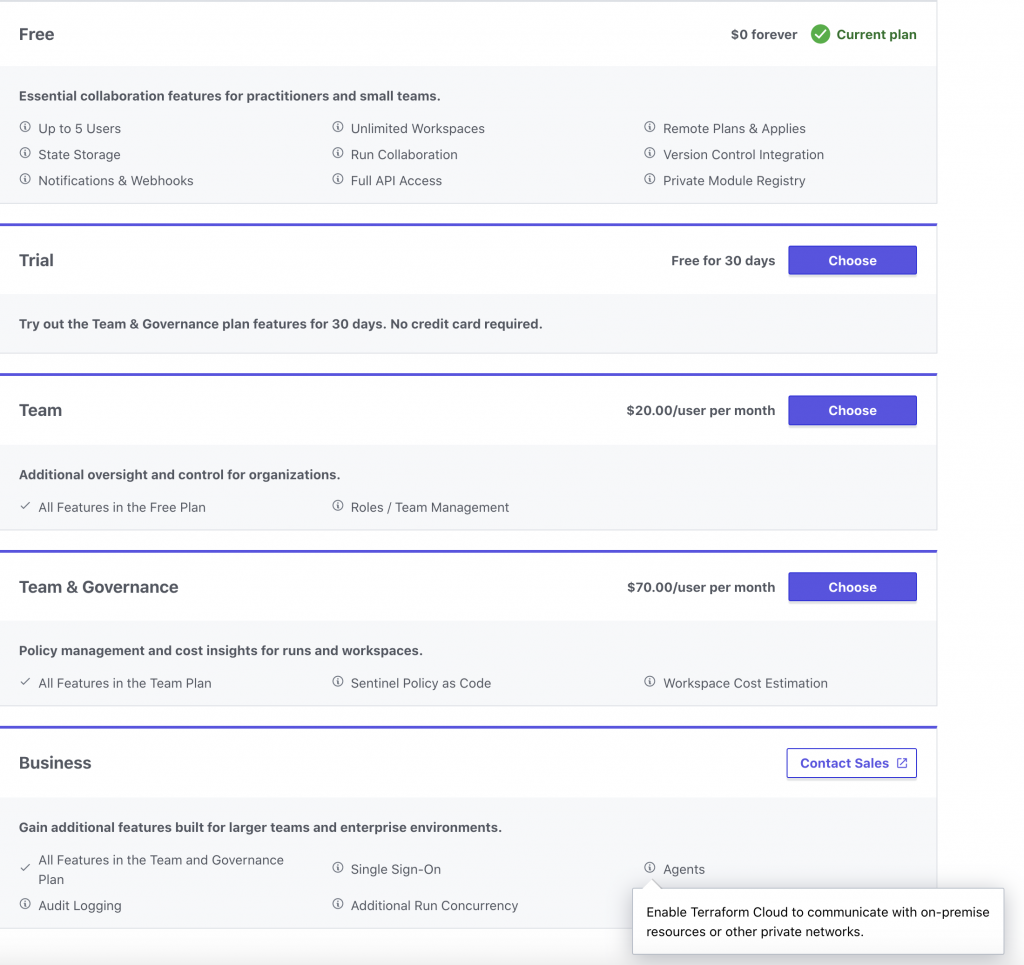
Task: Click the Agents tooltip description text
Action: [x=817, y=922]
